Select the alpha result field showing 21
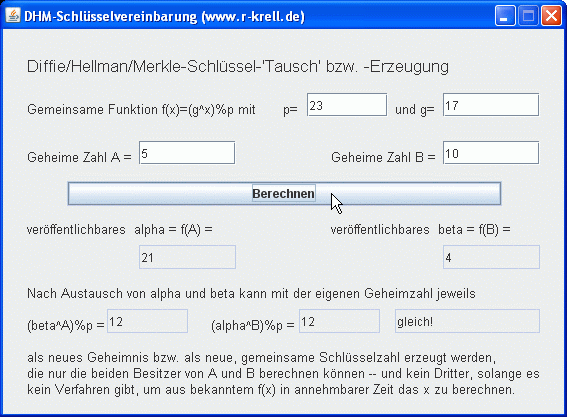This screenshot has width=567, height=417. [x=187, y=257]
